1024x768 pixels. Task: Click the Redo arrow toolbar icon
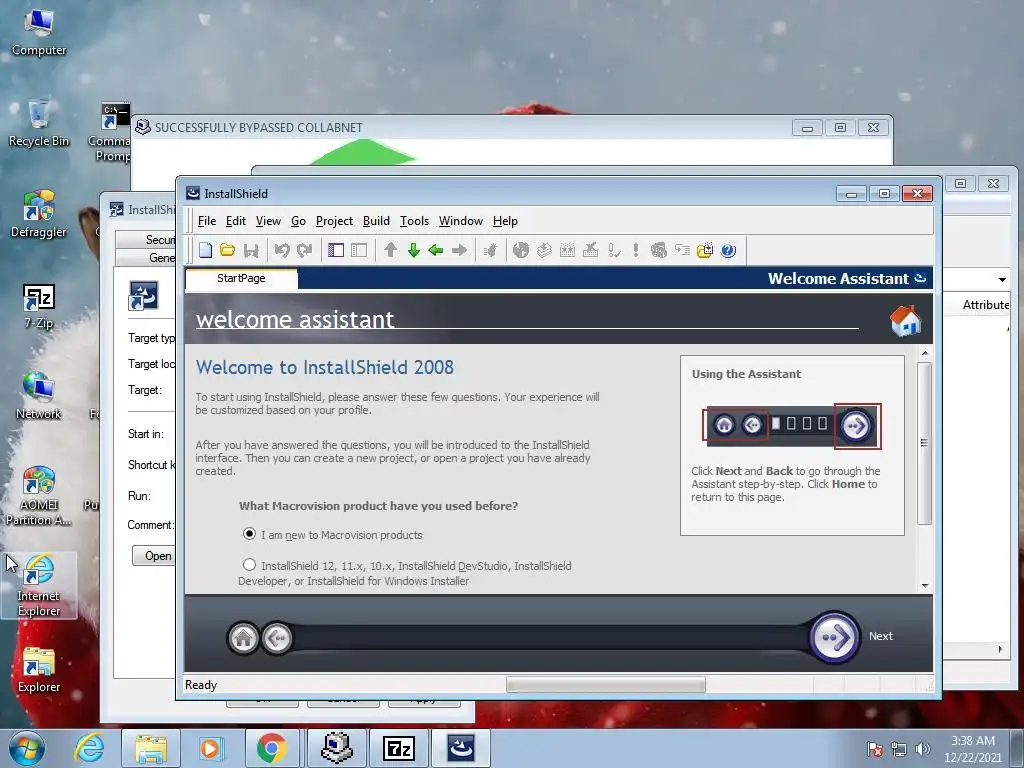[304, 250]
